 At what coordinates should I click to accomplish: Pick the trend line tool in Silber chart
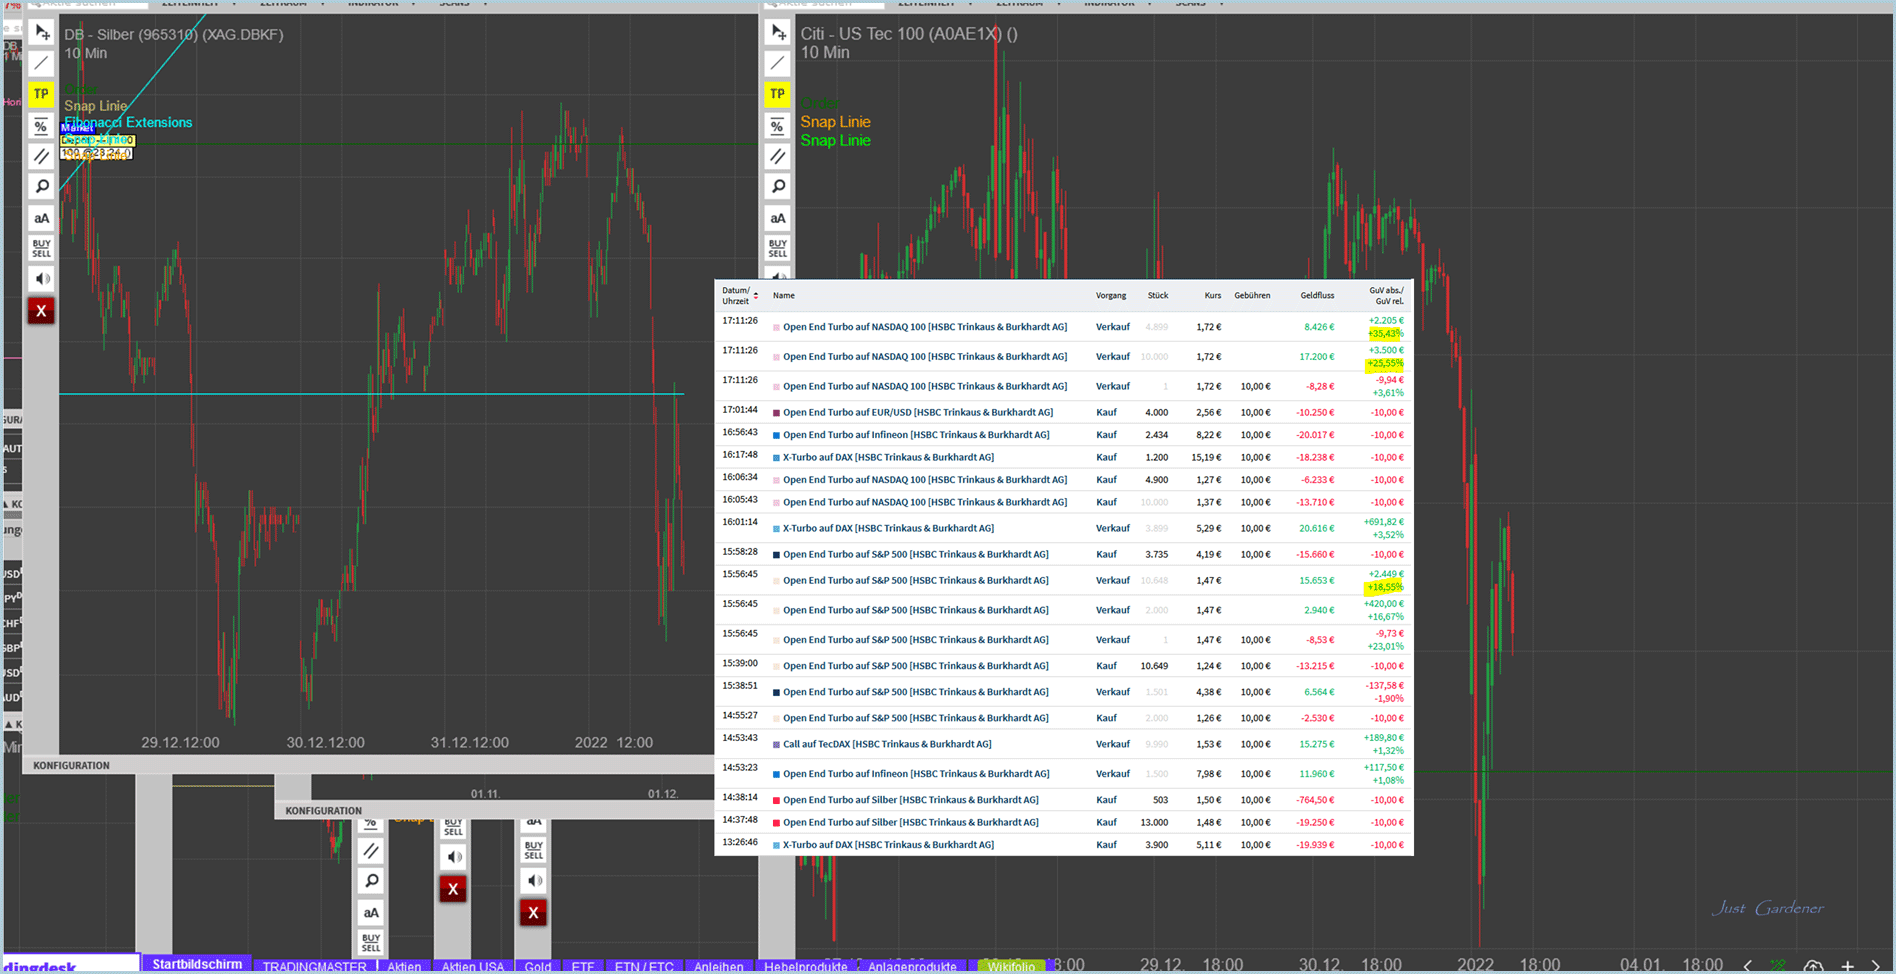tap(41, 64)
